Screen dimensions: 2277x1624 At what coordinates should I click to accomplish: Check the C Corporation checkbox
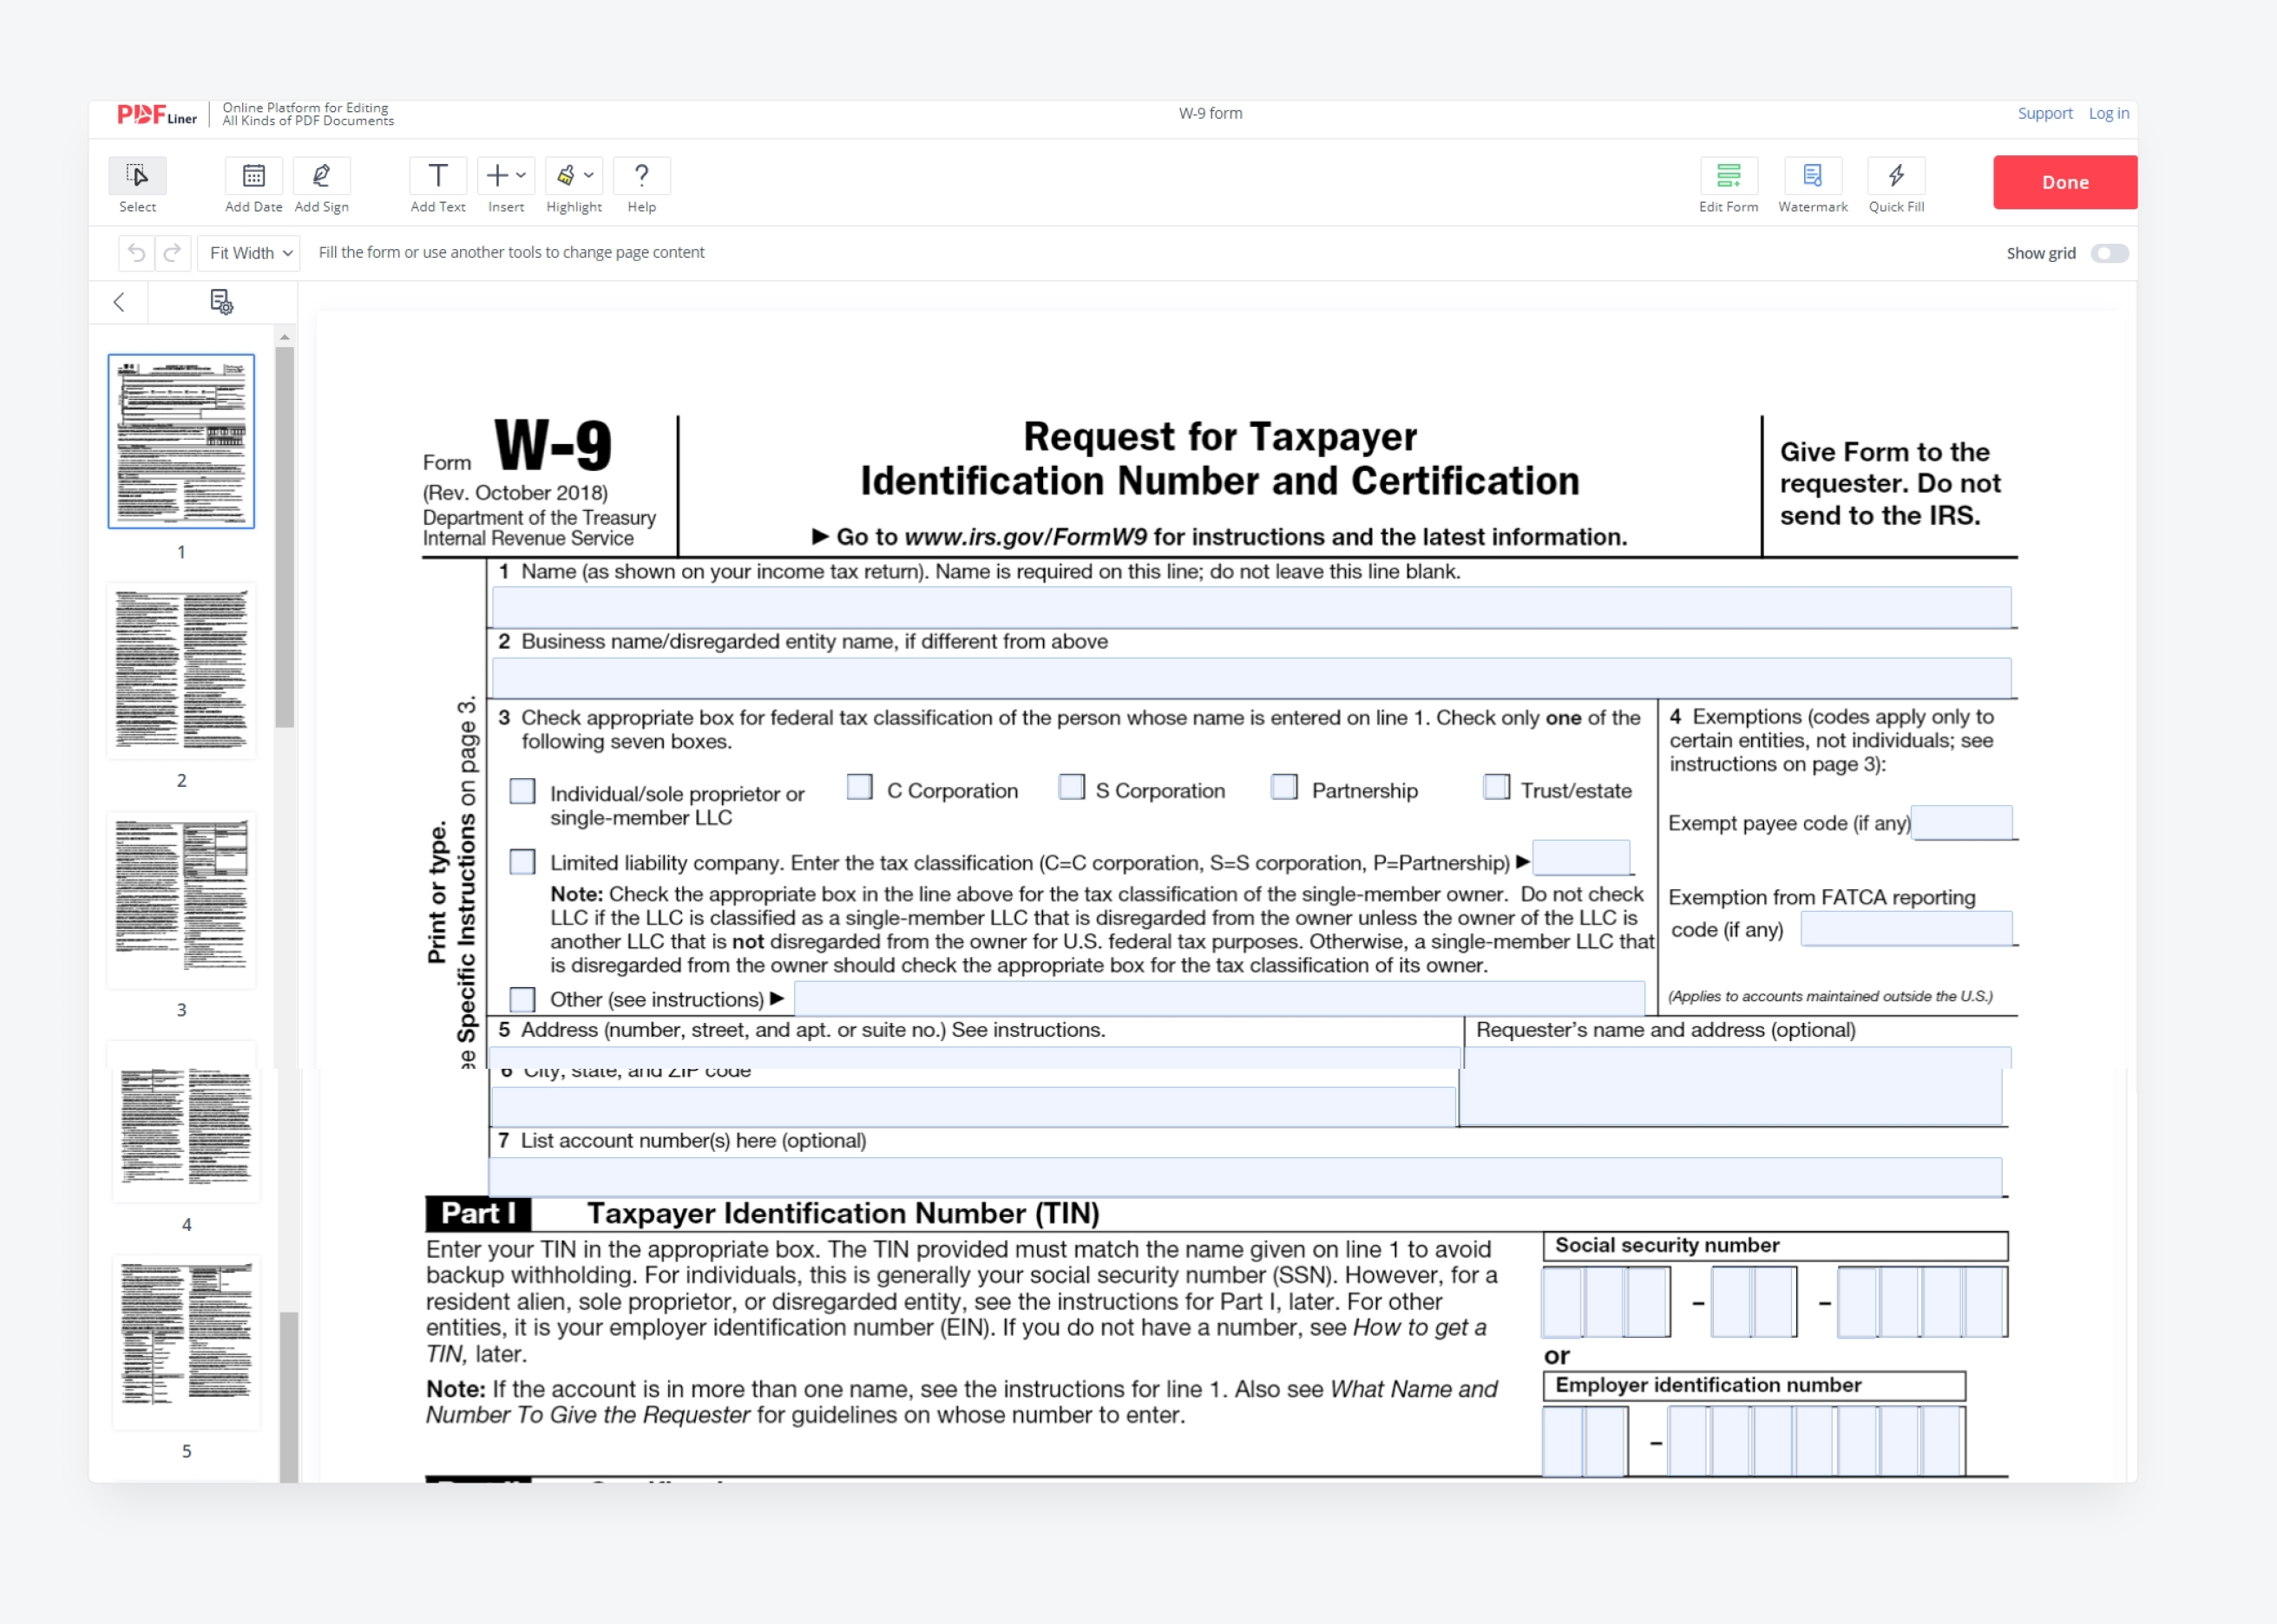pyautogui.click(x=856, y=791)
